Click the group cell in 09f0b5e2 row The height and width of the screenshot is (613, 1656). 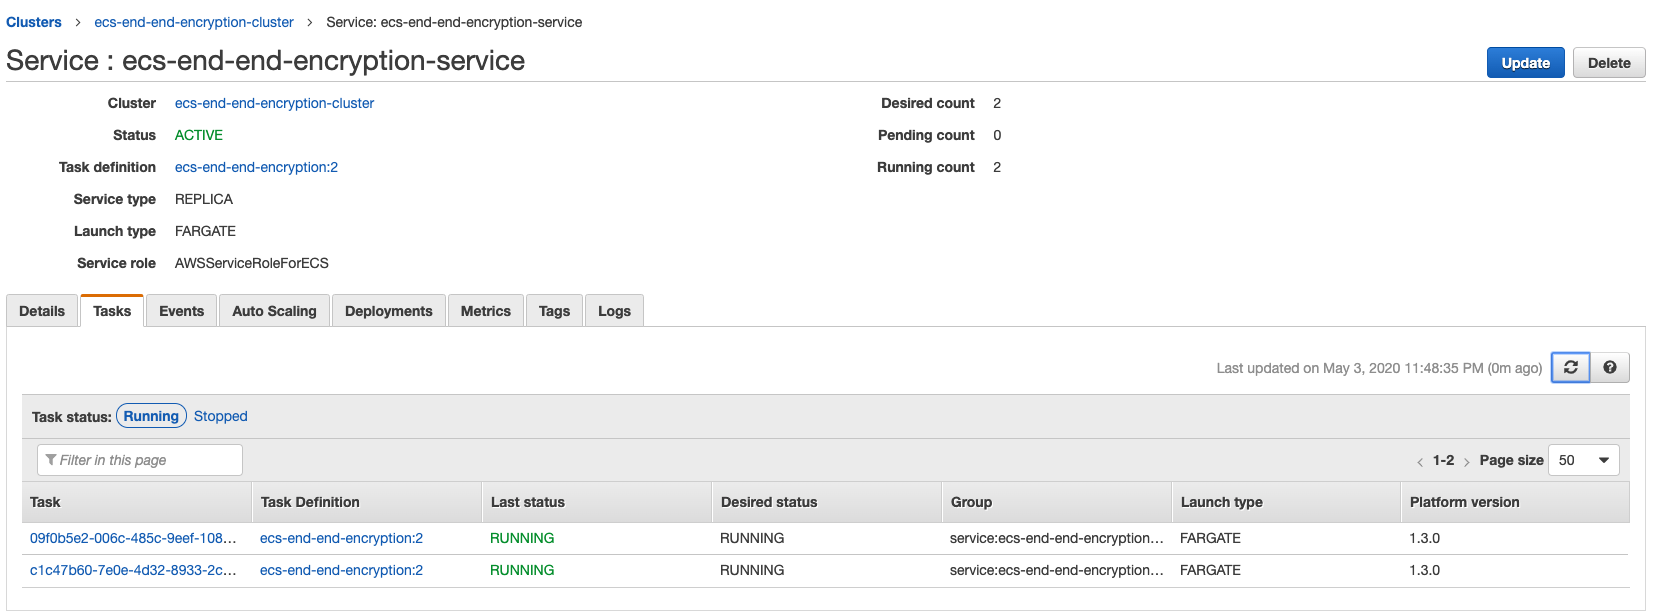pos(1057,538)
